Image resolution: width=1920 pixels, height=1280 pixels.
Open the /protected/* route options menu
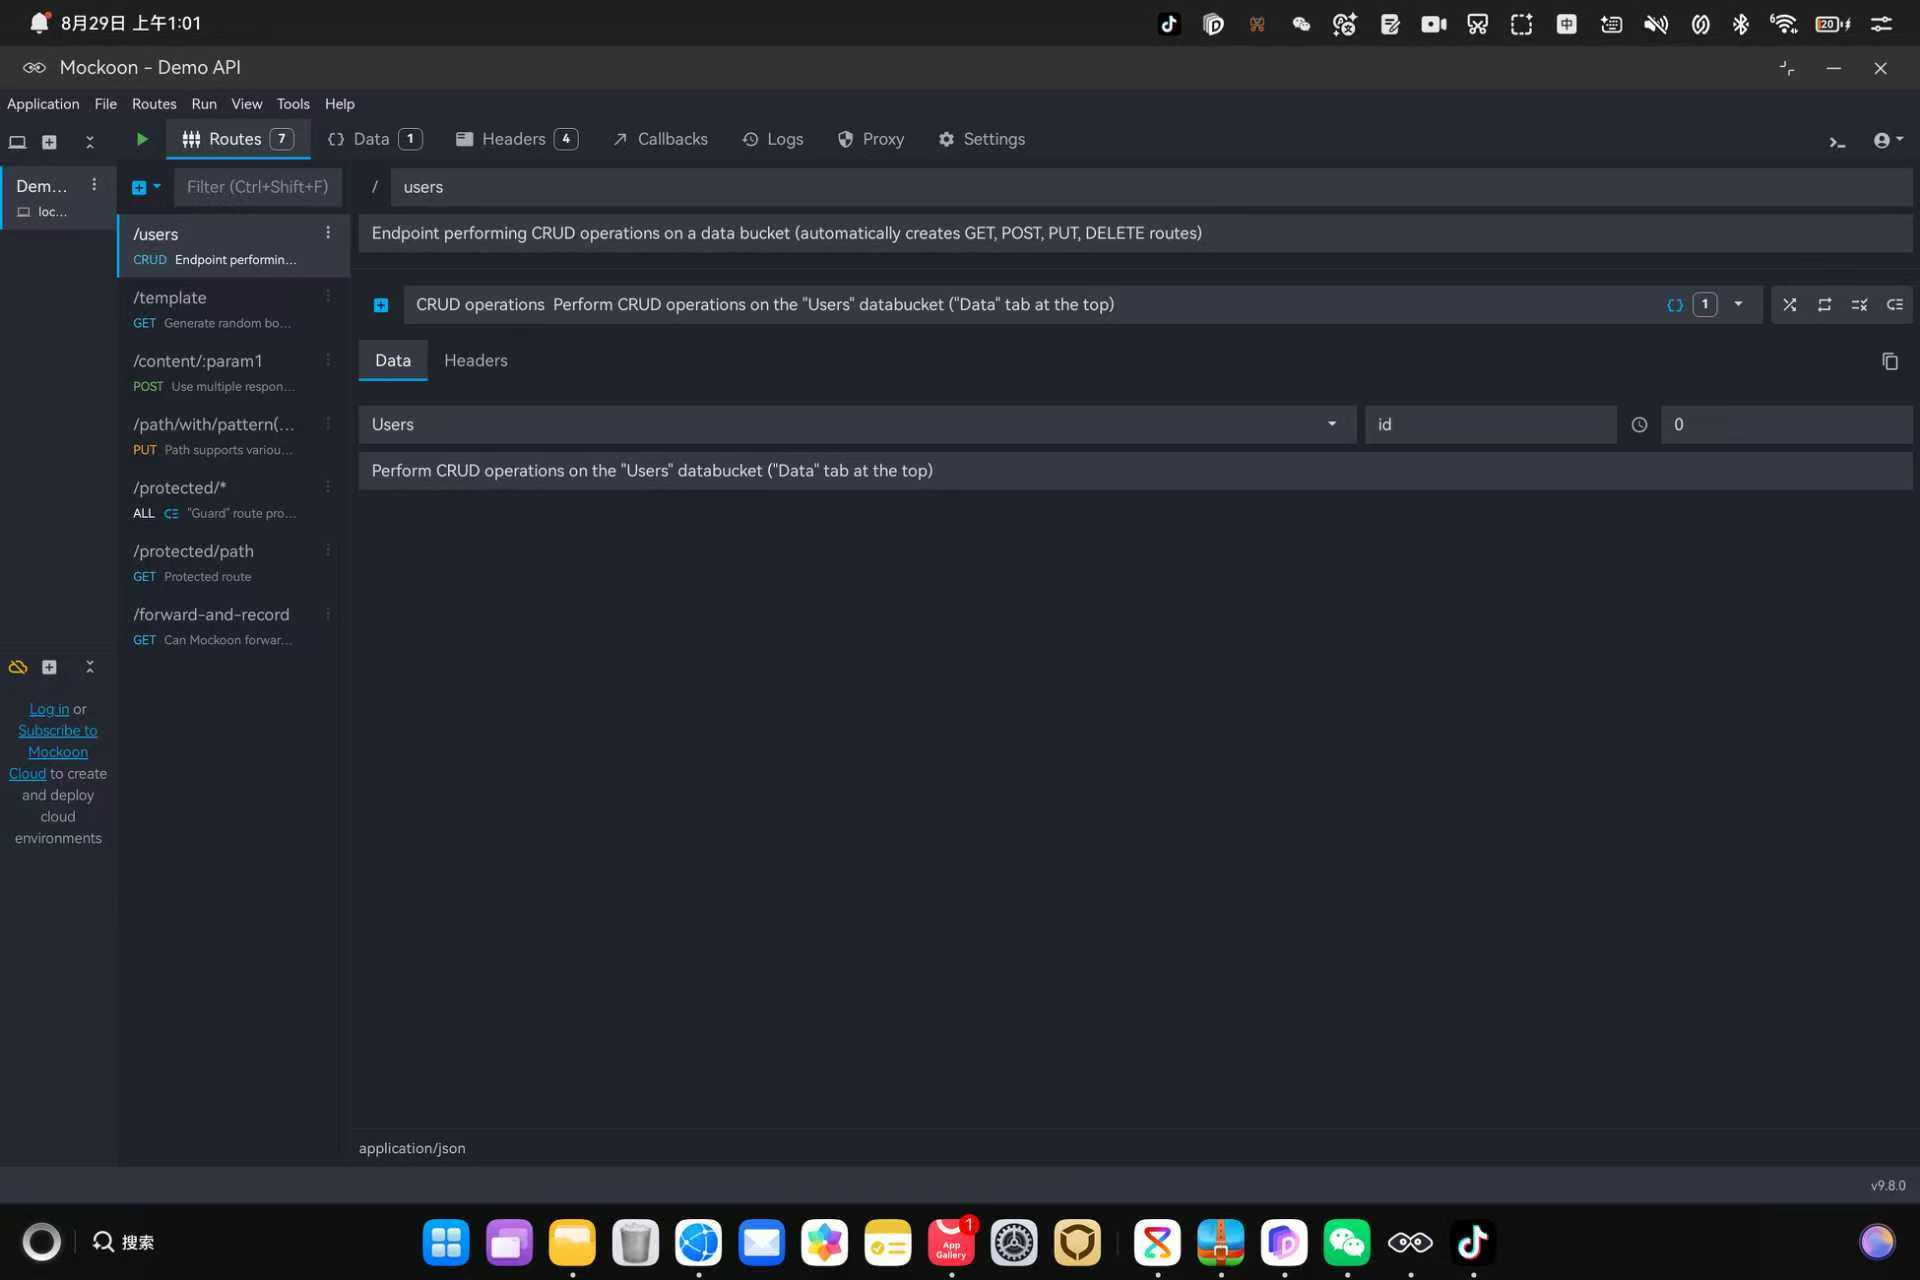tap(328, 487)
